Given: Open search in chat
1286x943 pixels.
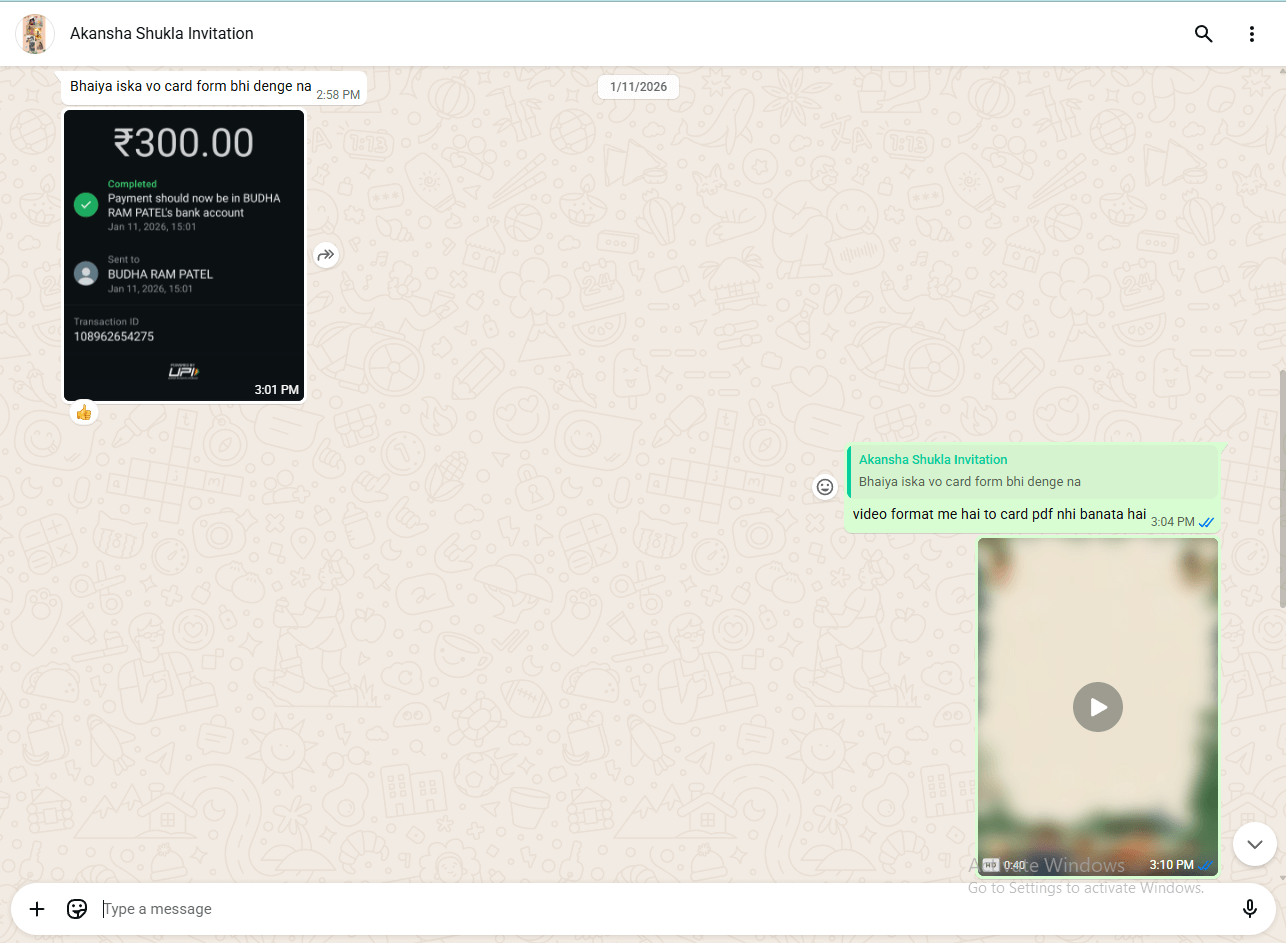Looking at the screenshot, I should [1203, 34].
